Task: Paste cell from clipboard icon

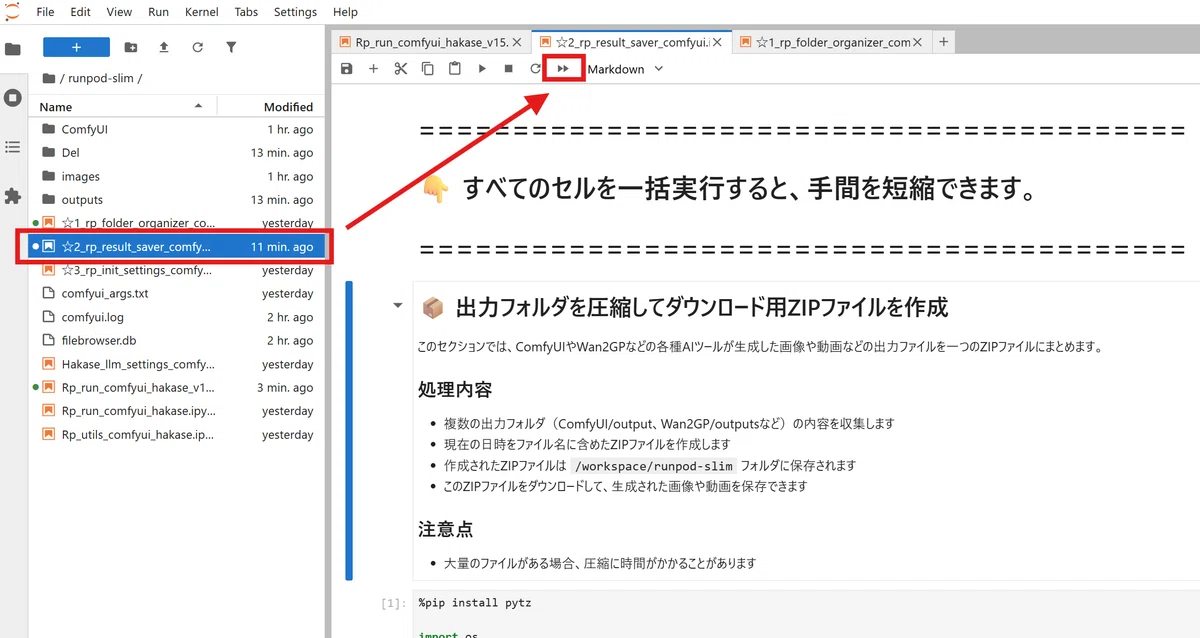Action: tap(454, 69)
